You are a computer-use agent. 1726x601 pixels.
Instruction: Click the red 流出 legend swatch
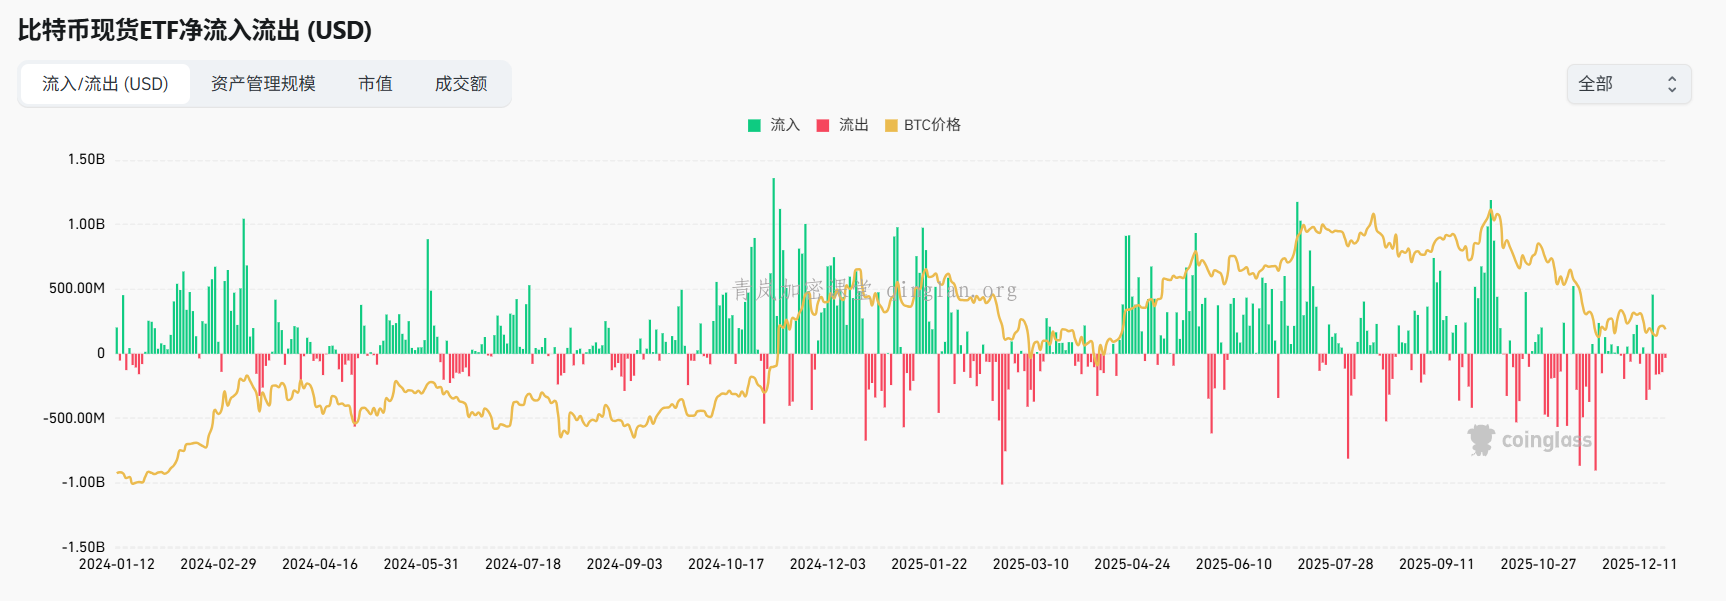[823, 125]
